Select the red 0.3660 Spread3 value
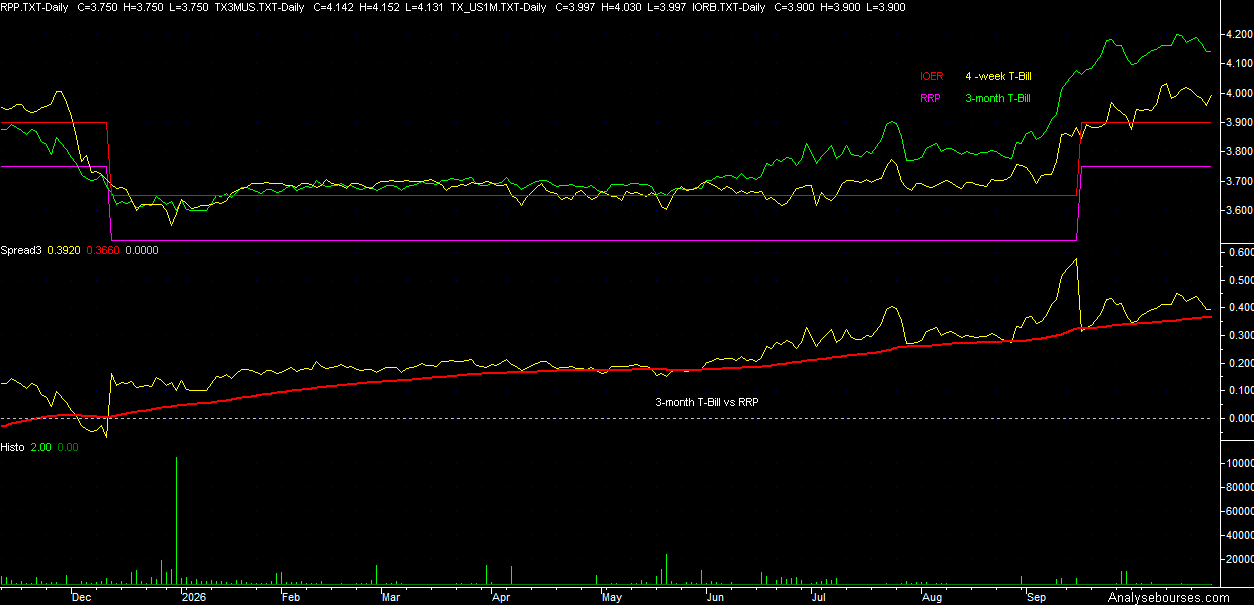The width and height of the screenshot is (1254, 605). point(105,250)
